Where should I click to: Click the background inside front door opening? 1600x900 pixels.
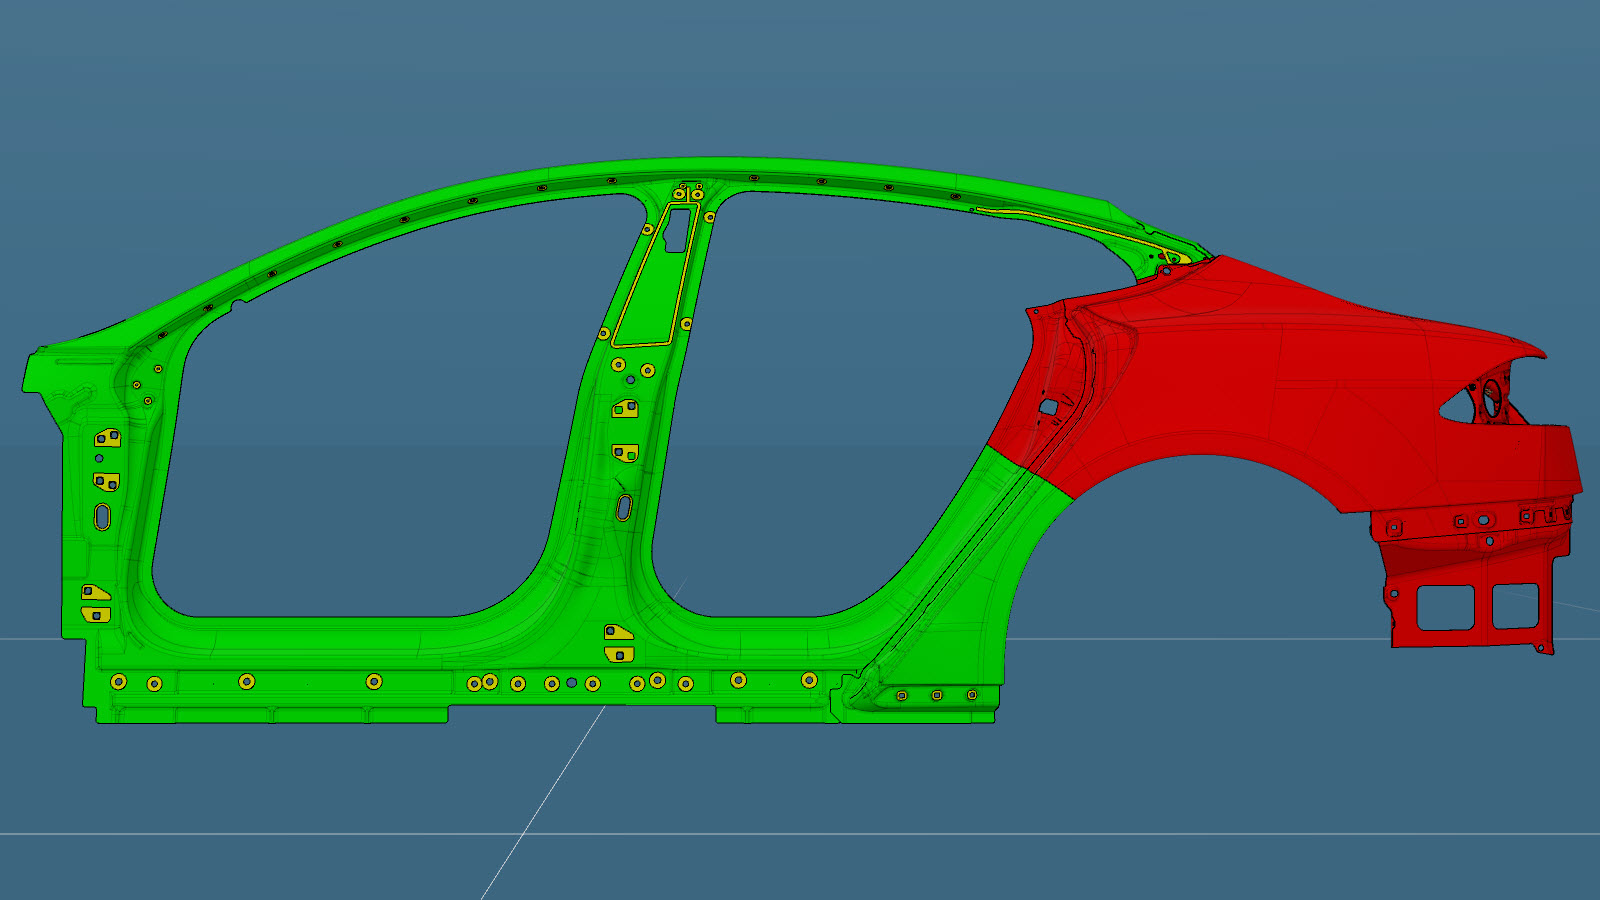tap(360, 420)
